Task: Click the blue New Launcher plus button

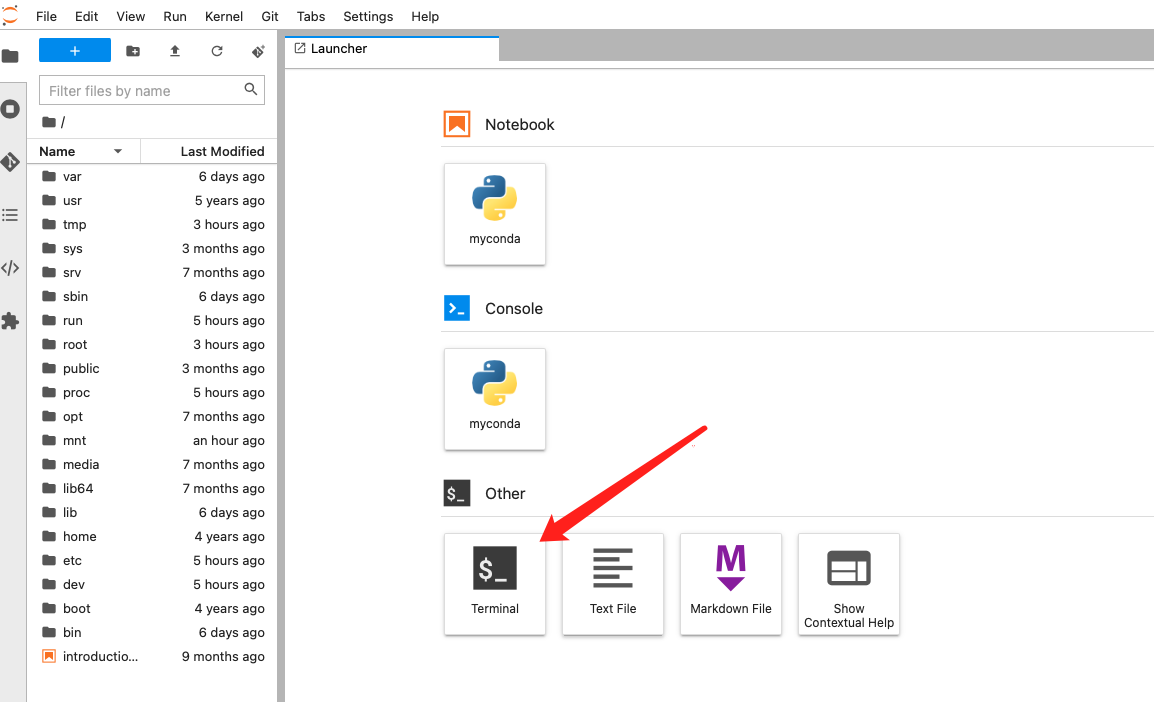Action: tap(74, 51)
